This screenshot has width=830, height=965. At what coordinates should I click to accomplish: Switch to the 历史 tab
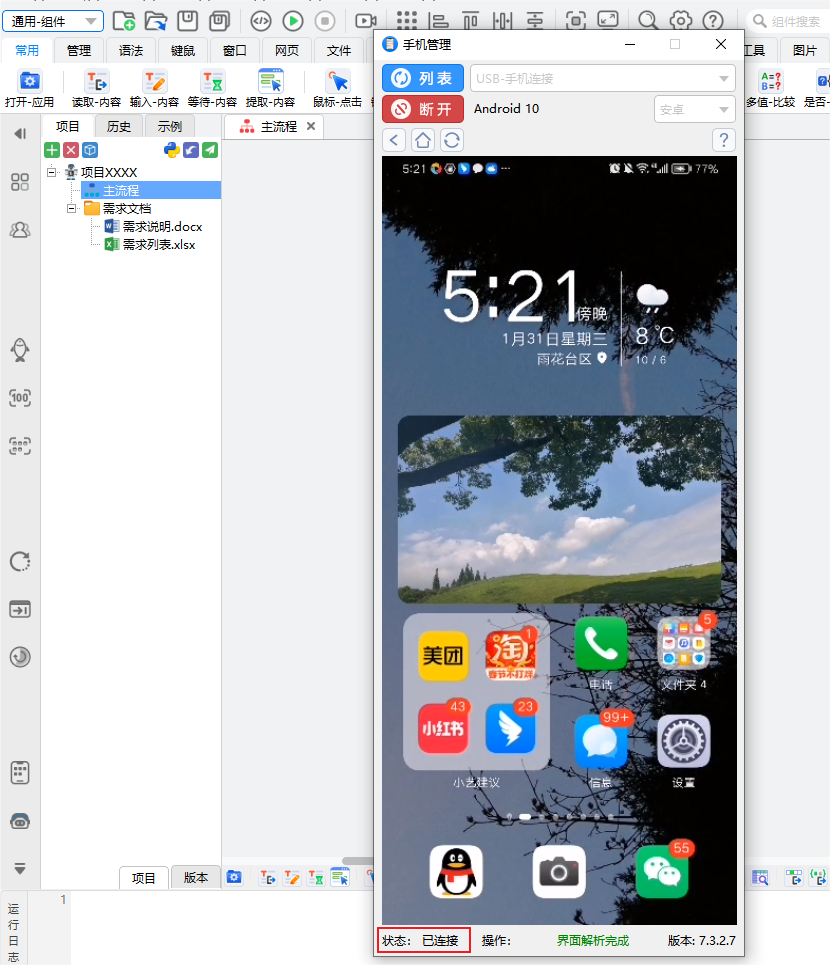coord(119,126)
